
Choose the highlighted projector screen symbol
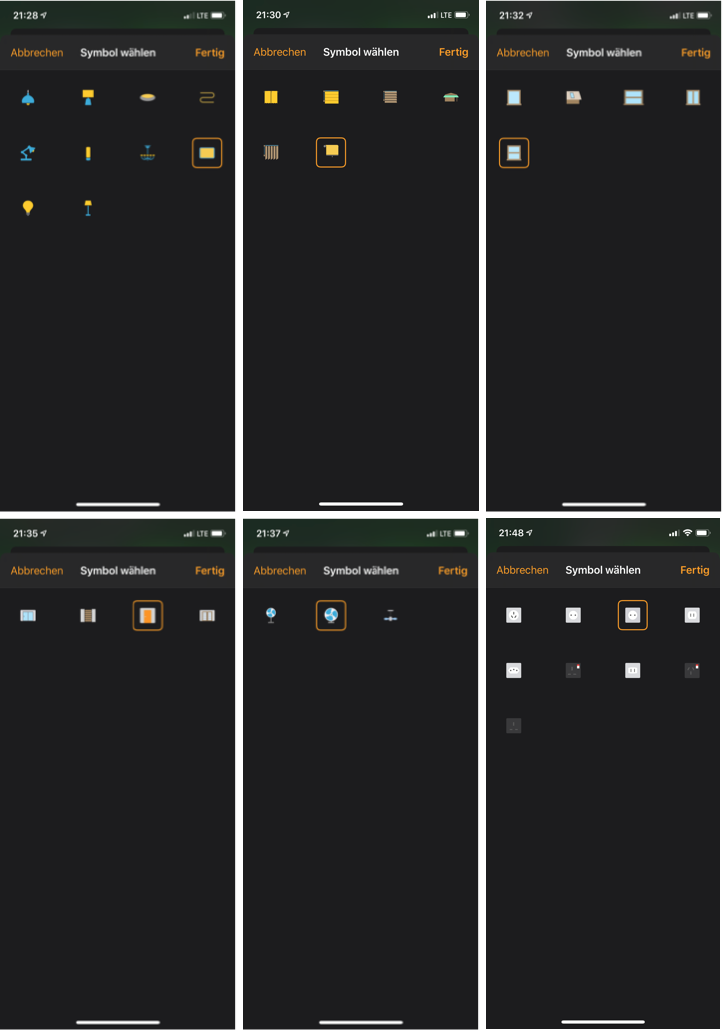point(331,152)
